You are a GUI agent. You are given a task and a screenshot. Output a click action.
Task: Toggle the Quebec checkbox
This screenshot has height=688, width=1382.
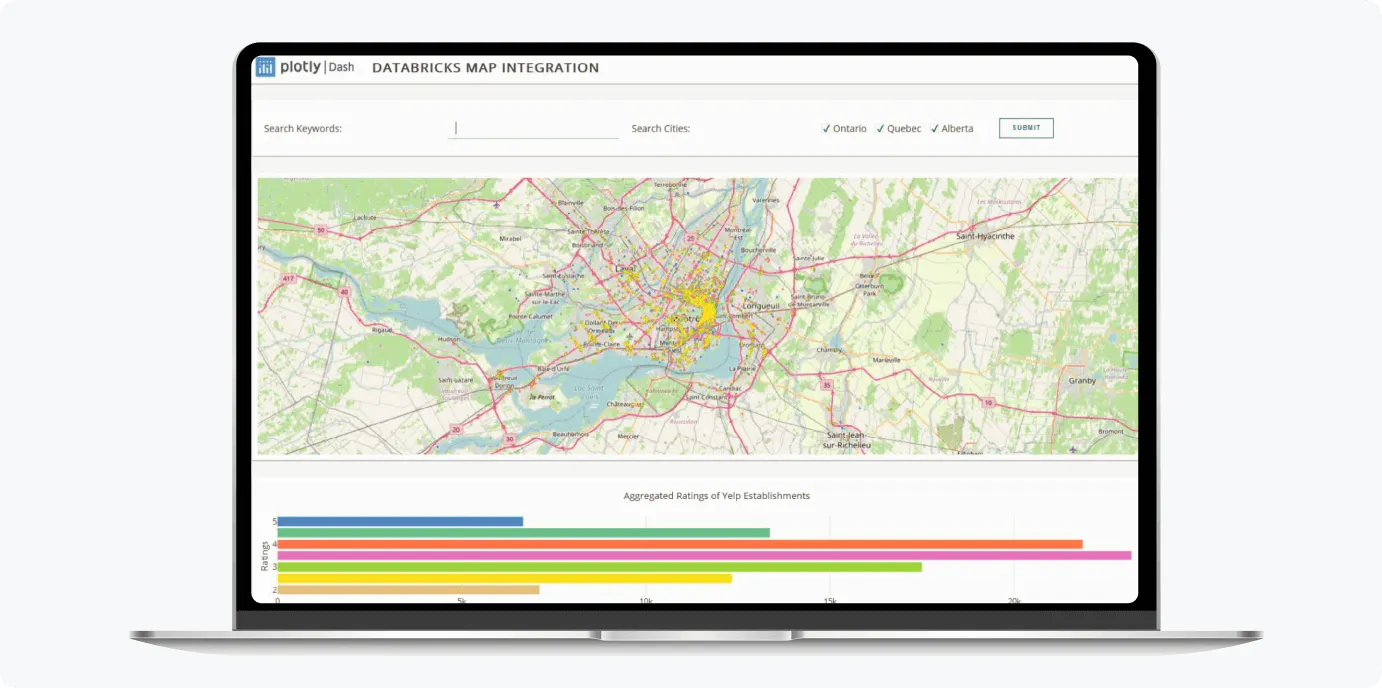point(881,128)
